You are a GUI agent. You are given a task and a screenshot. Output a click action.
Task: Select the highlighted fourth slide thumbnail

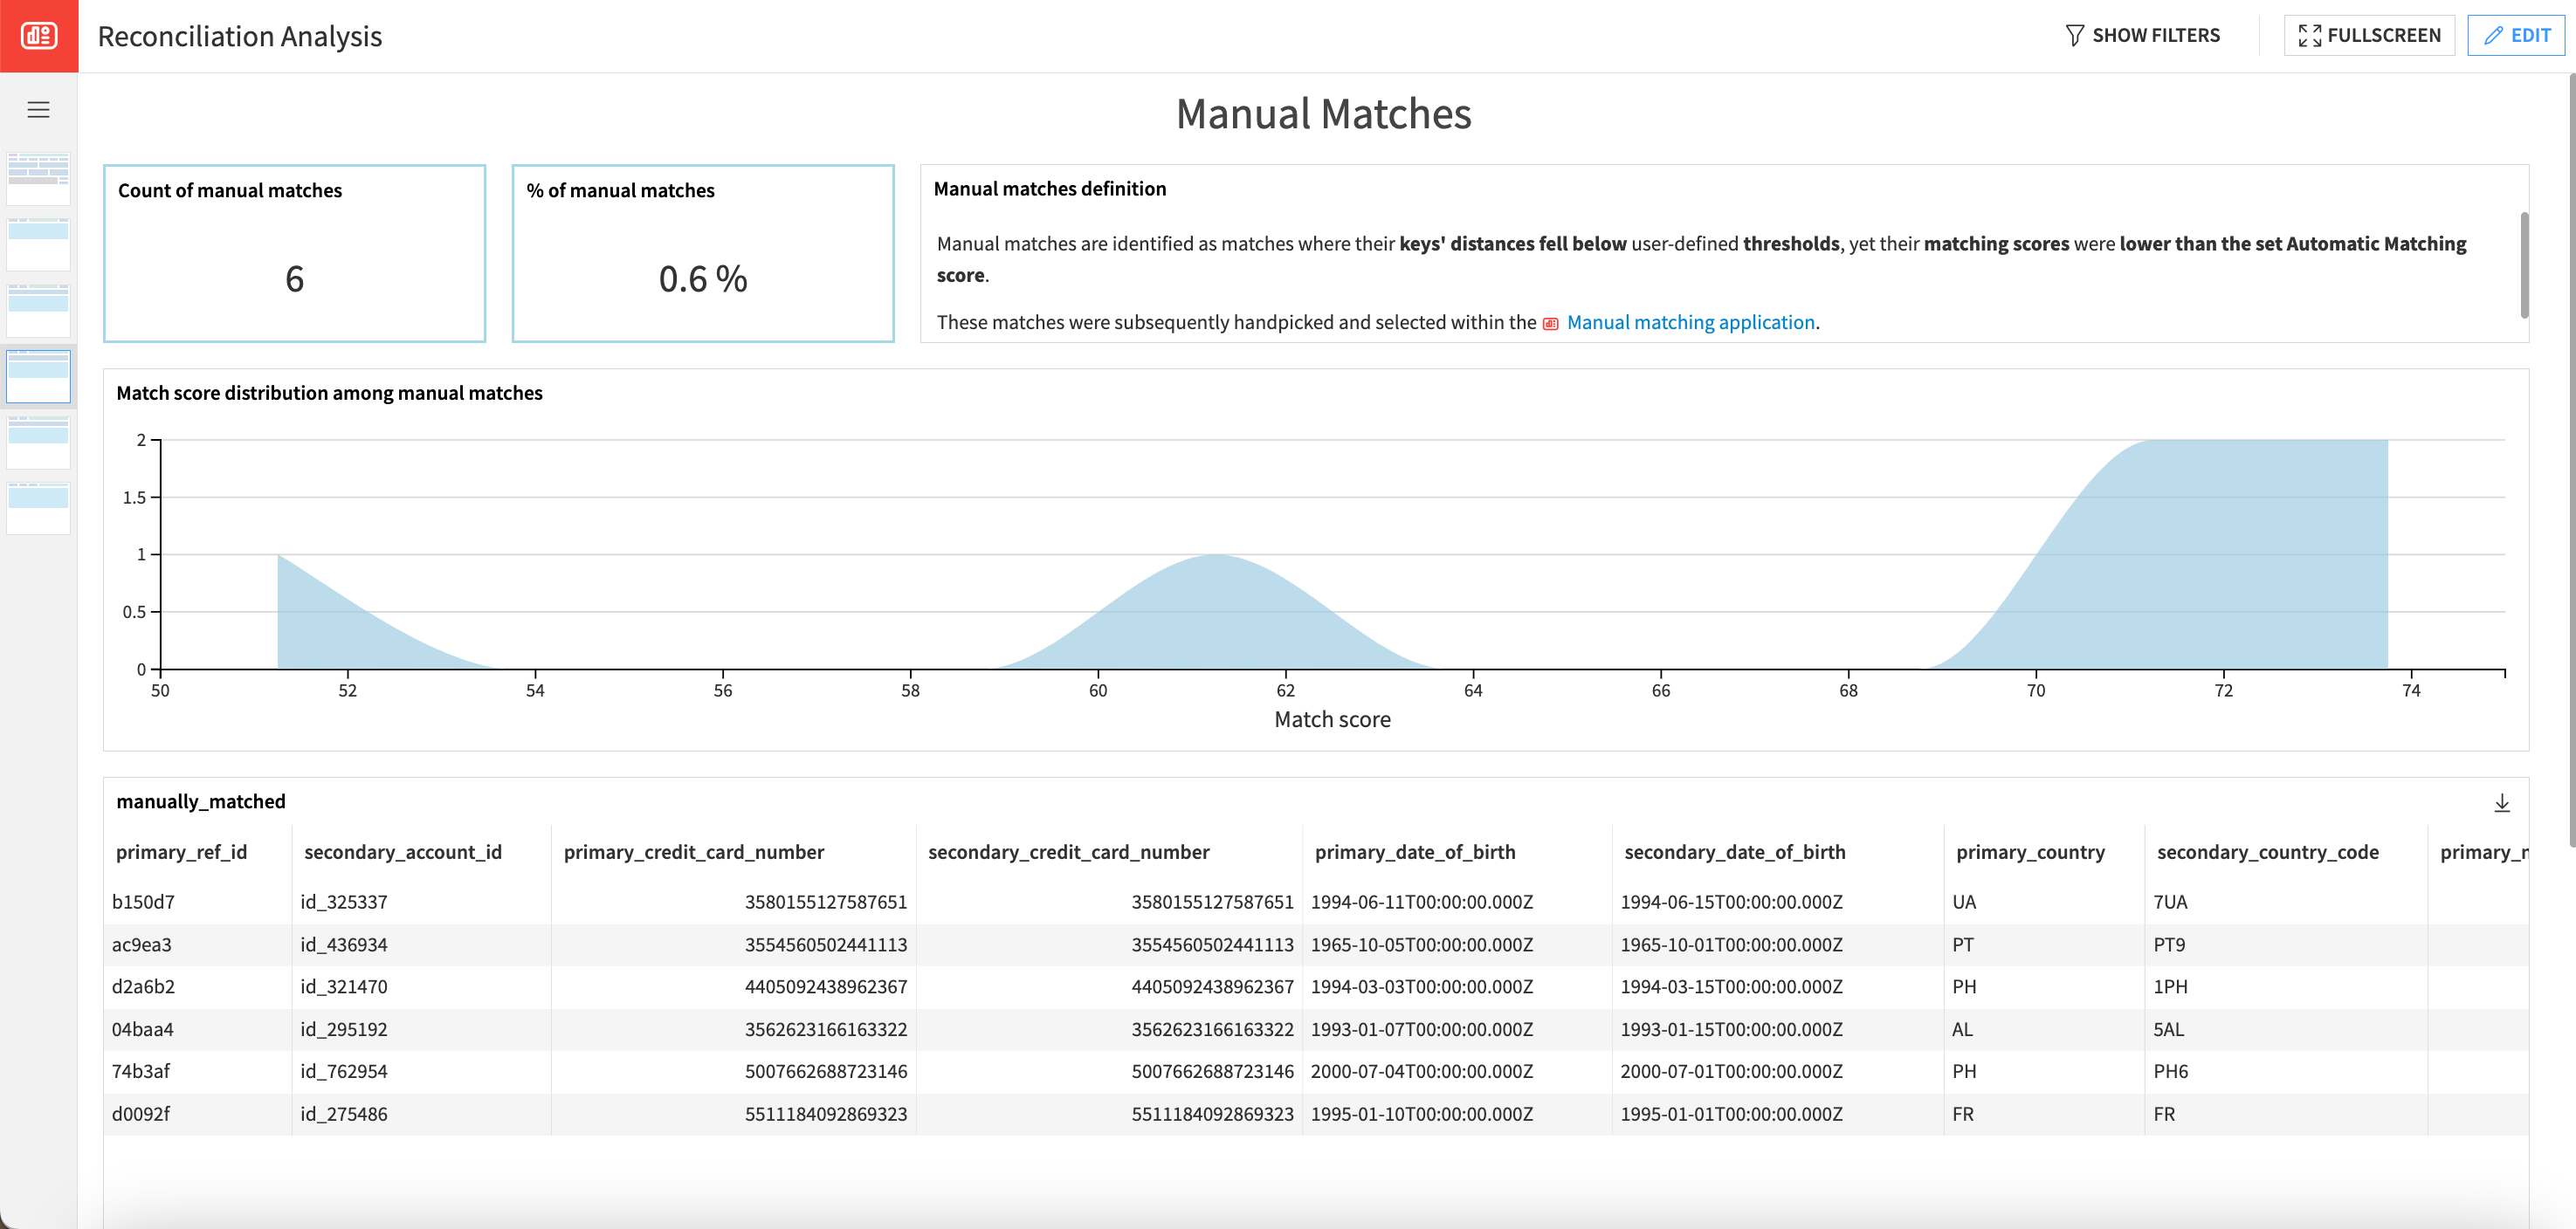point(38,377)
